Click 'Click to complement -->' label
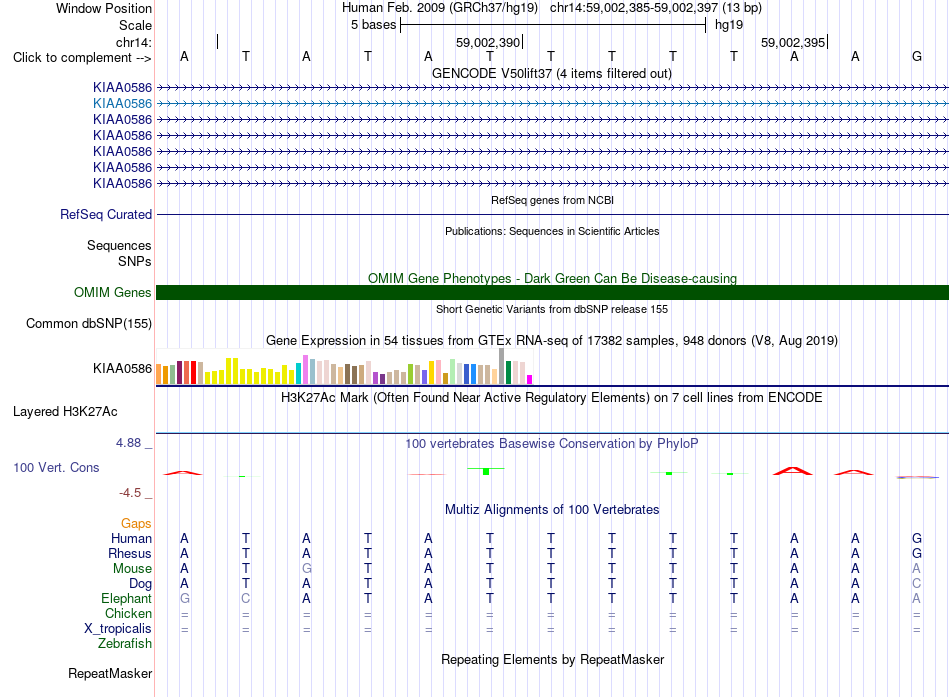950x697 pixels. pyautogui.click(x=82, y=58)
